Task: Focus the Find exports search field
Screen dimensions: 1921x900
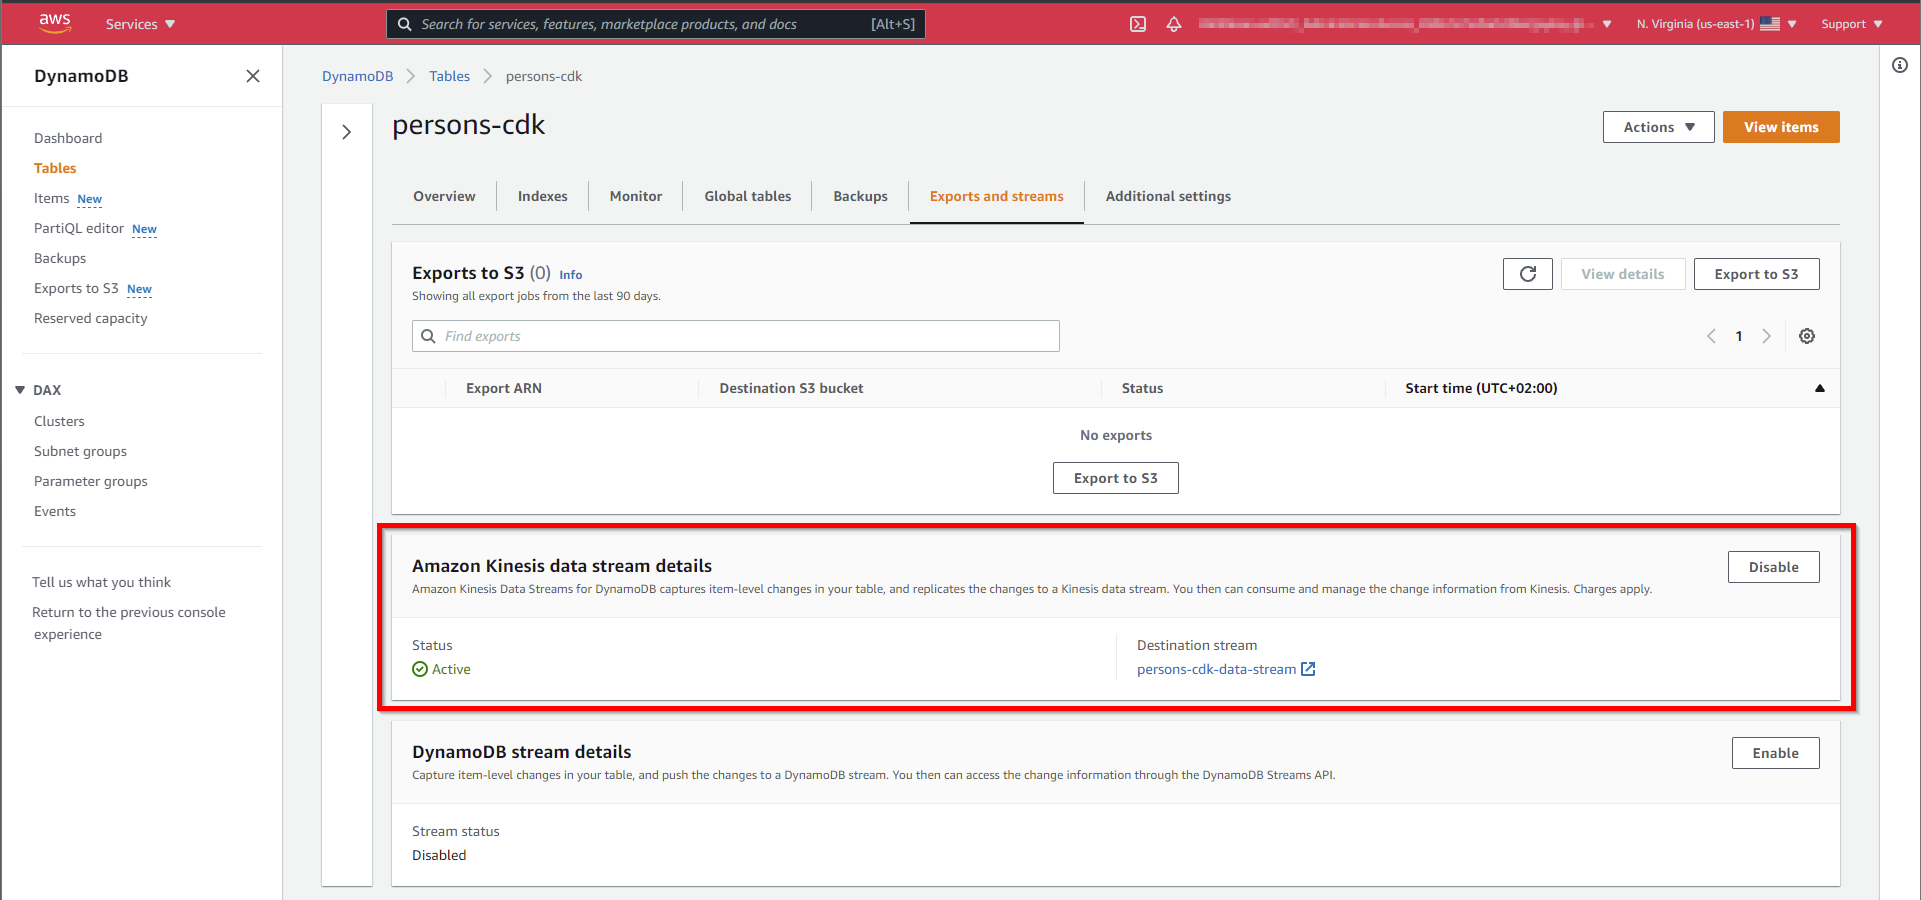Action: tap(735, 336)
